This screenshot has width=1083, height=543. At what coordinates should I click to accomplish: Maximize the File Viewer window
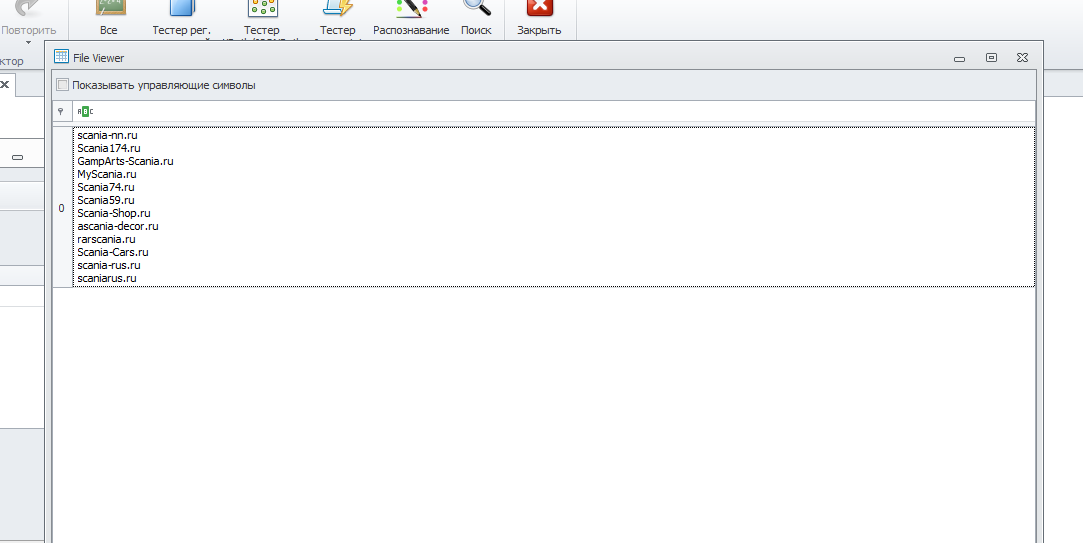tap(991, 58)
